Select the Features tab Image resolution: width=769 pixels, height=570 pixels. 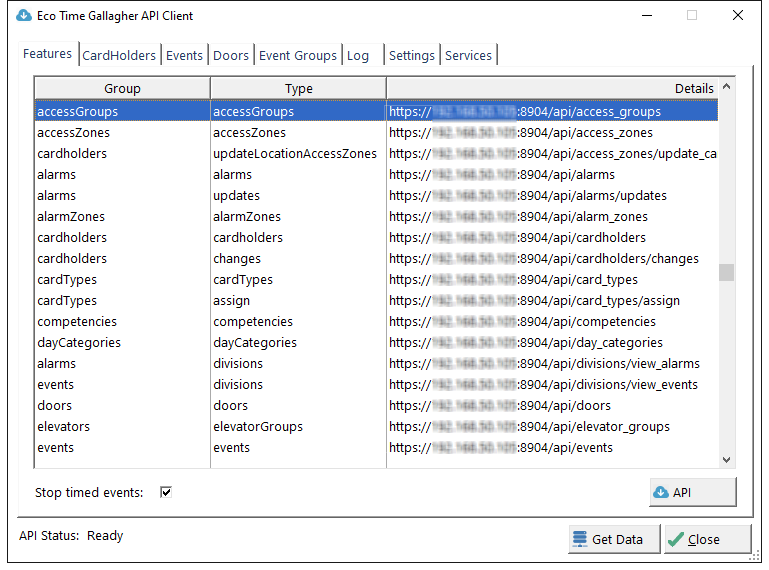click(x=48, y=53)
